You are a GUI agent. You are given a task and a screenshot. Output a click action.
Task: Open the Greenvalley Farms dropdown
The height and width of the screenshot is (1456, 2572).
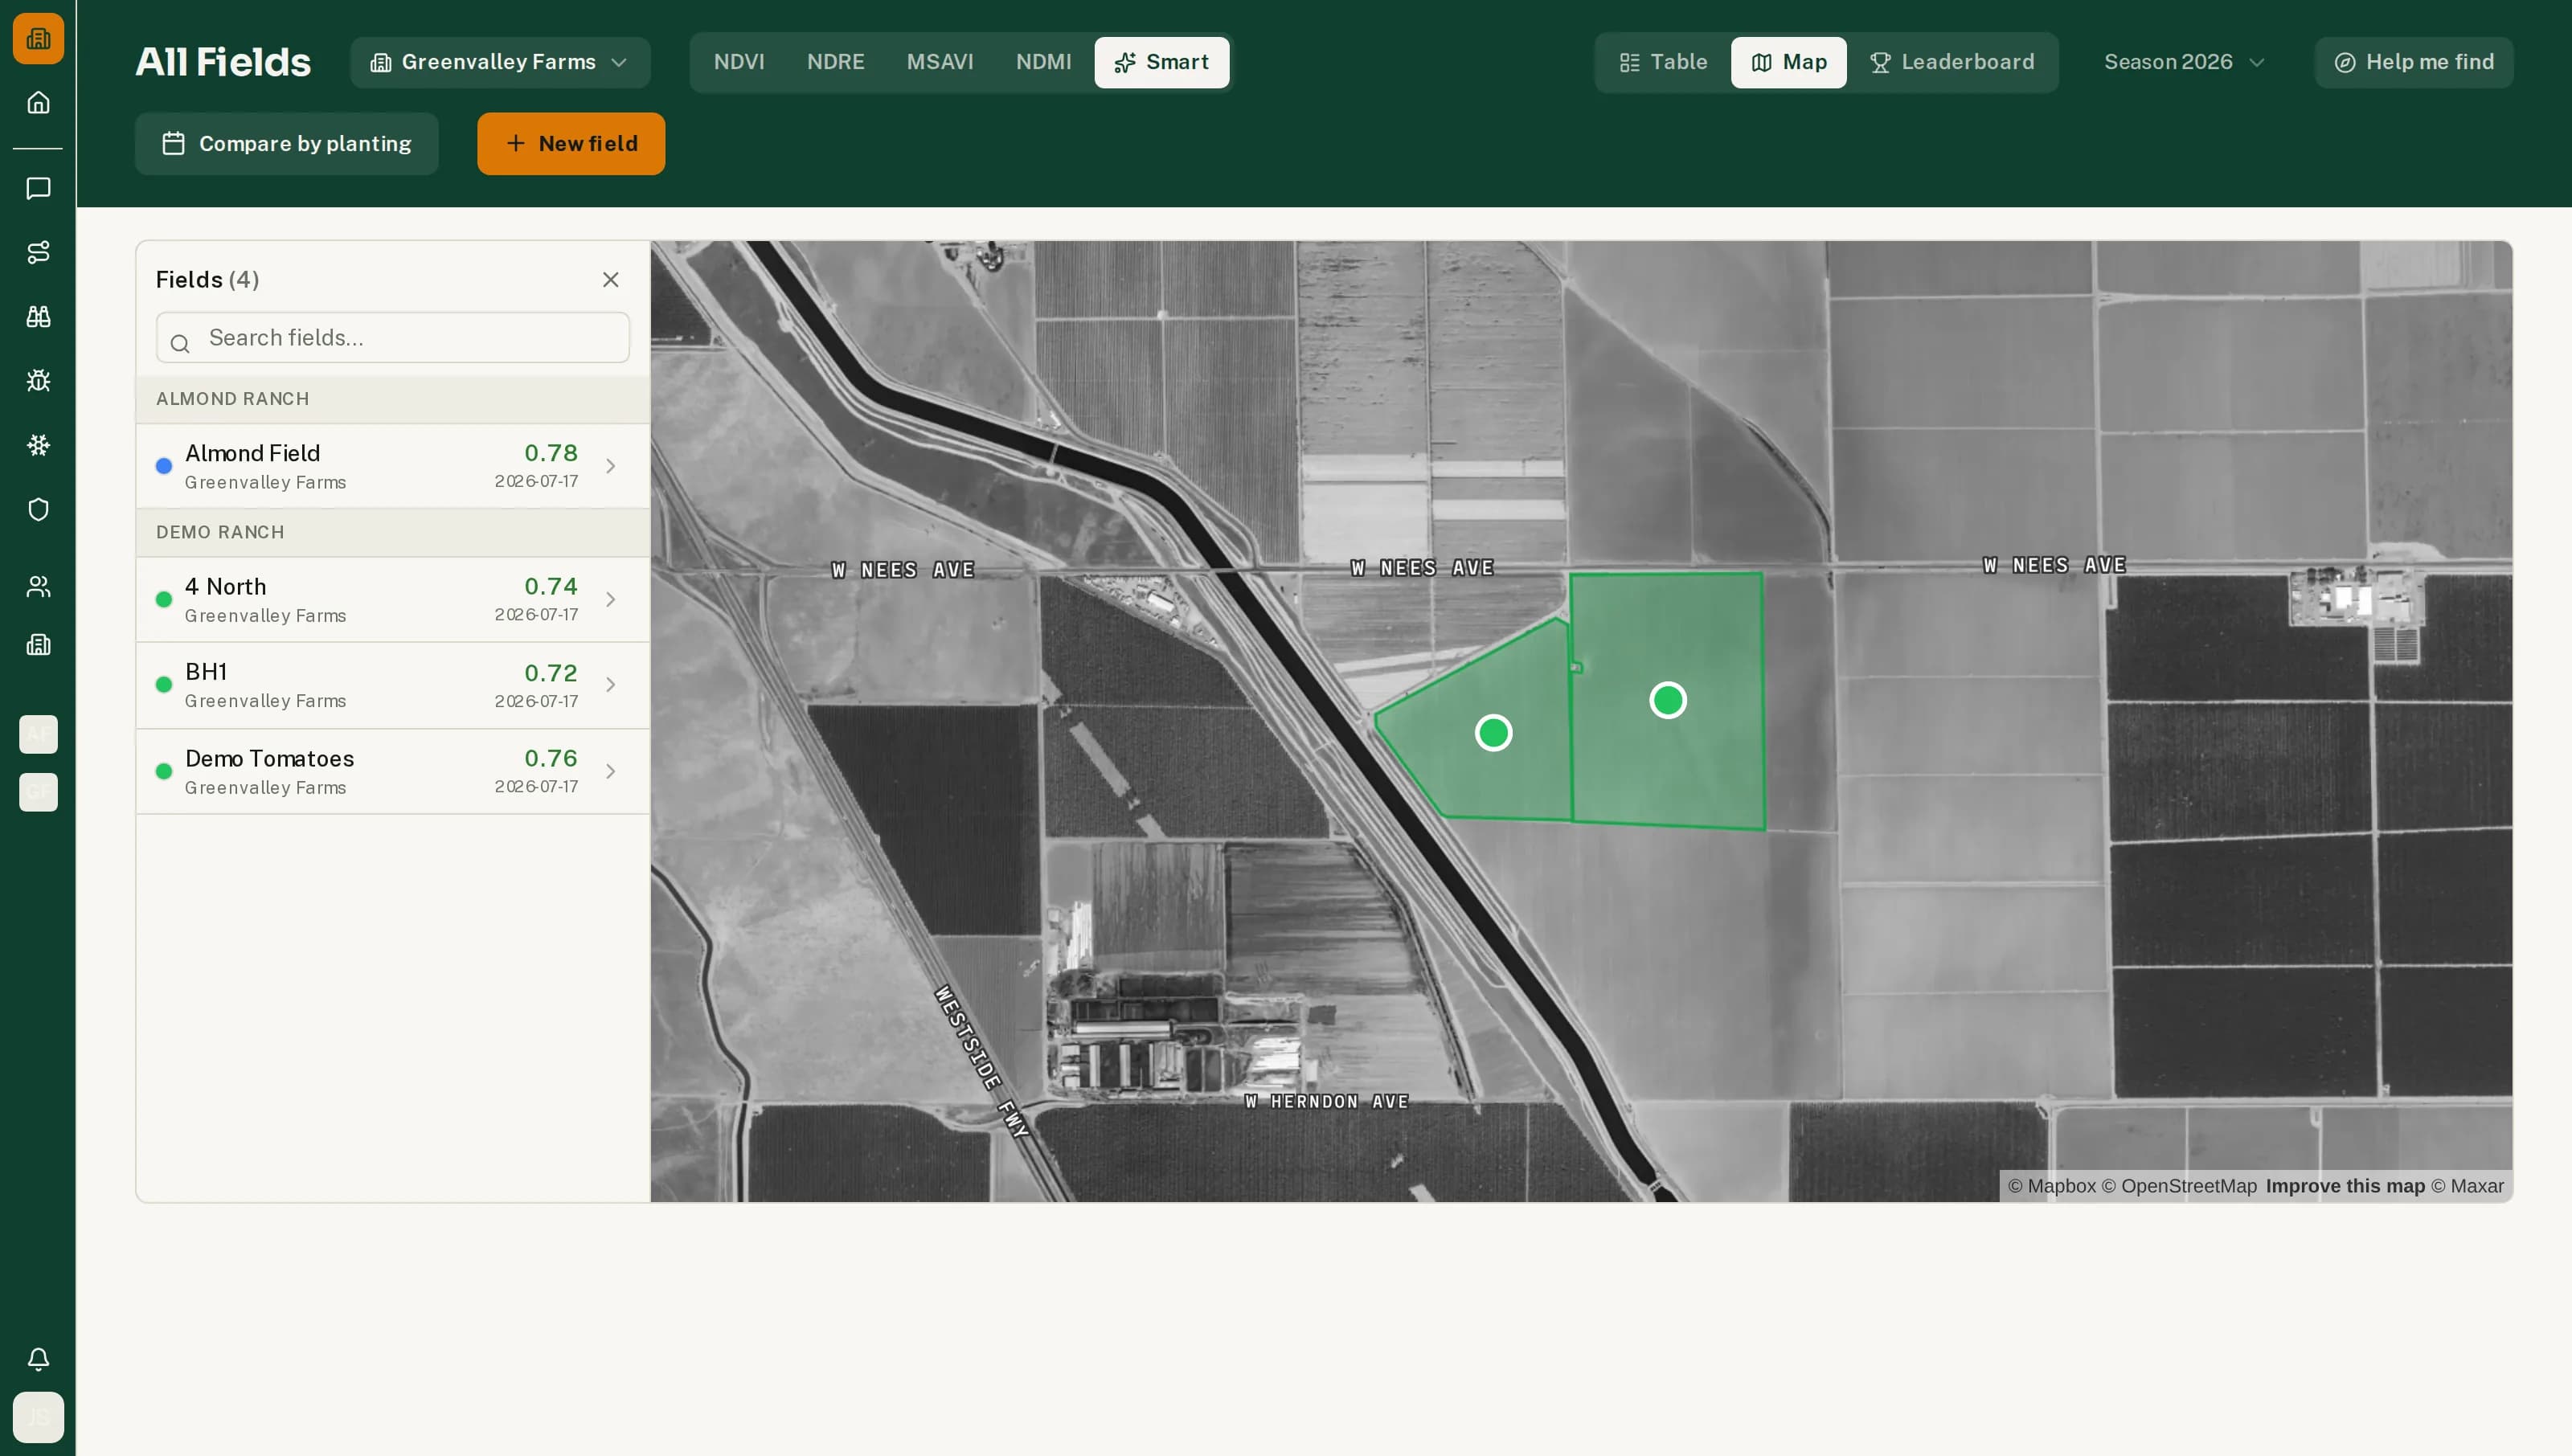[500, 62]
